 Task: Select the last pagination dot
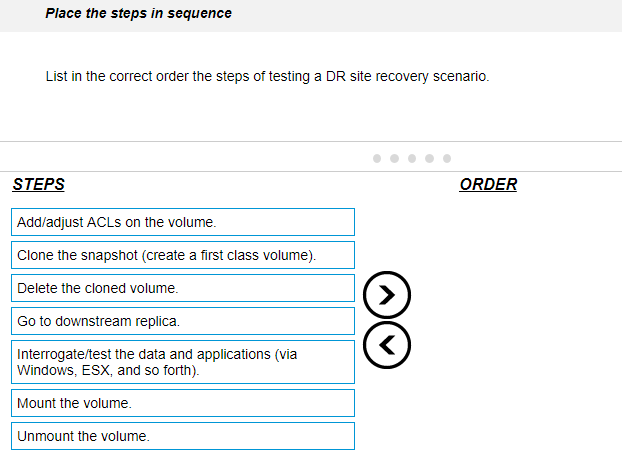pyautogui.click(x=446, y=158)
